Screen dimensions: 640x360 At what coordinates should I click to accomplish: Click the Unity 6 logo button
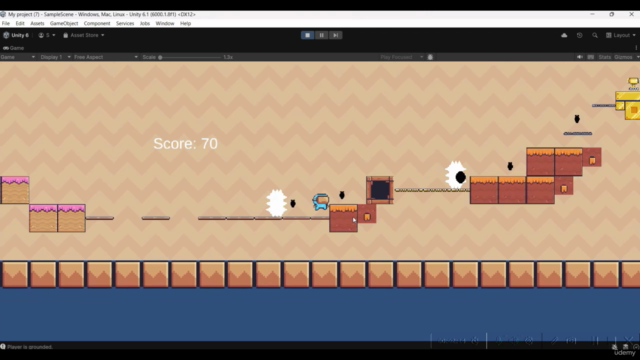click(x=16, y=35)
